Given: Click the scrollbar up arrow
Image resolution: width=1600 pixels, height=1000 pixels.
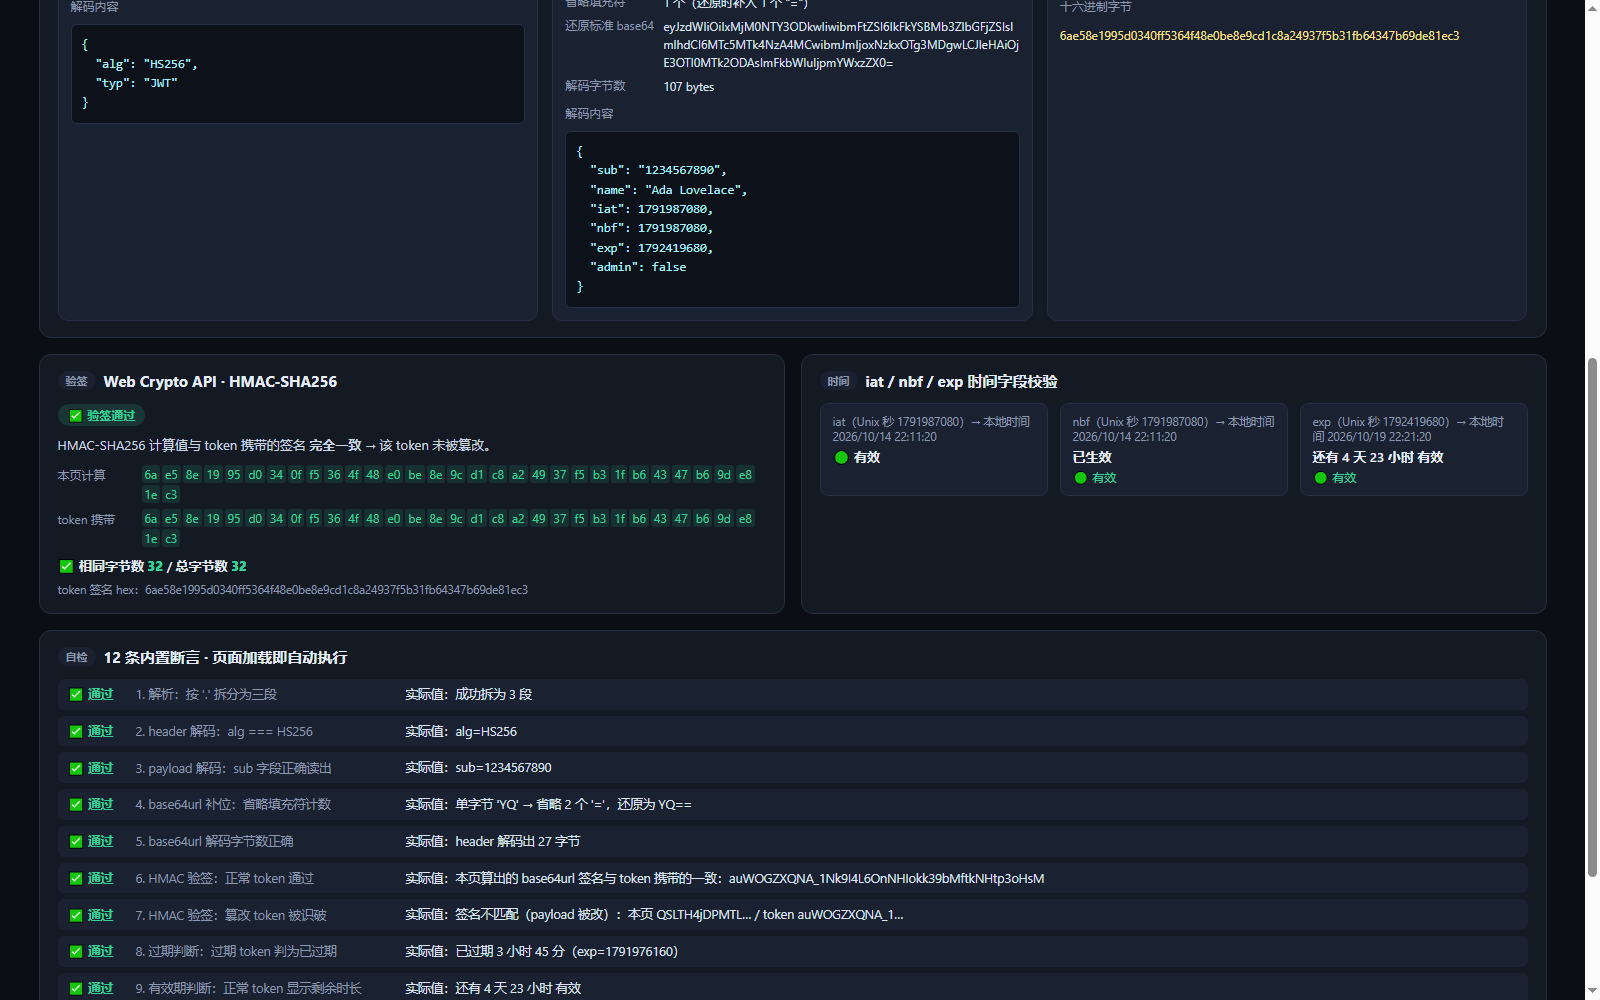Looking at the screenshot, I should coord(1592,7).
